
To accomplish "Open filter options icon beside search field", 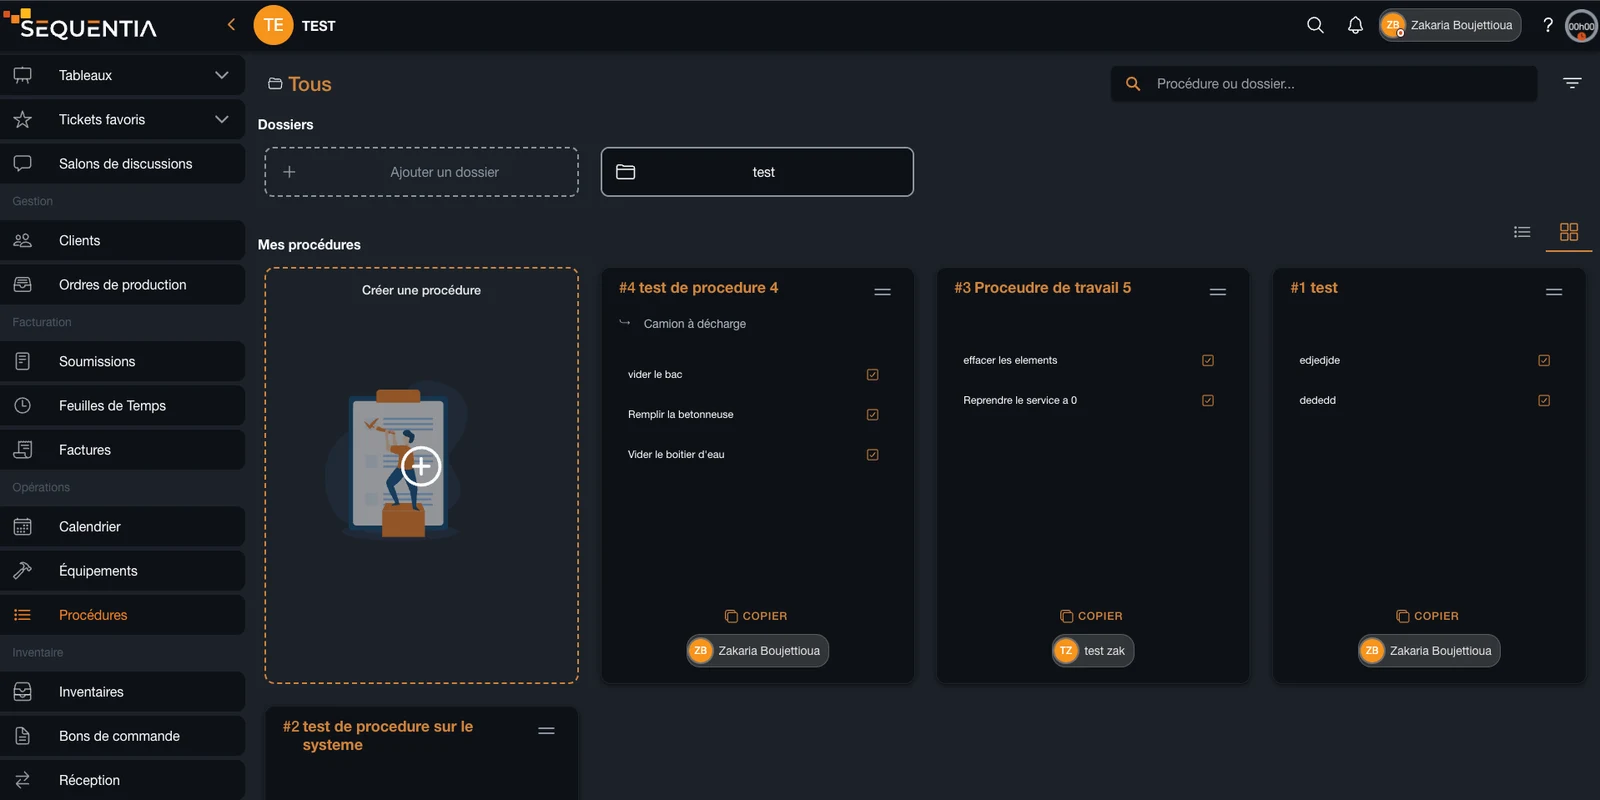I will pyautogui.click(x=1572, y=84).
